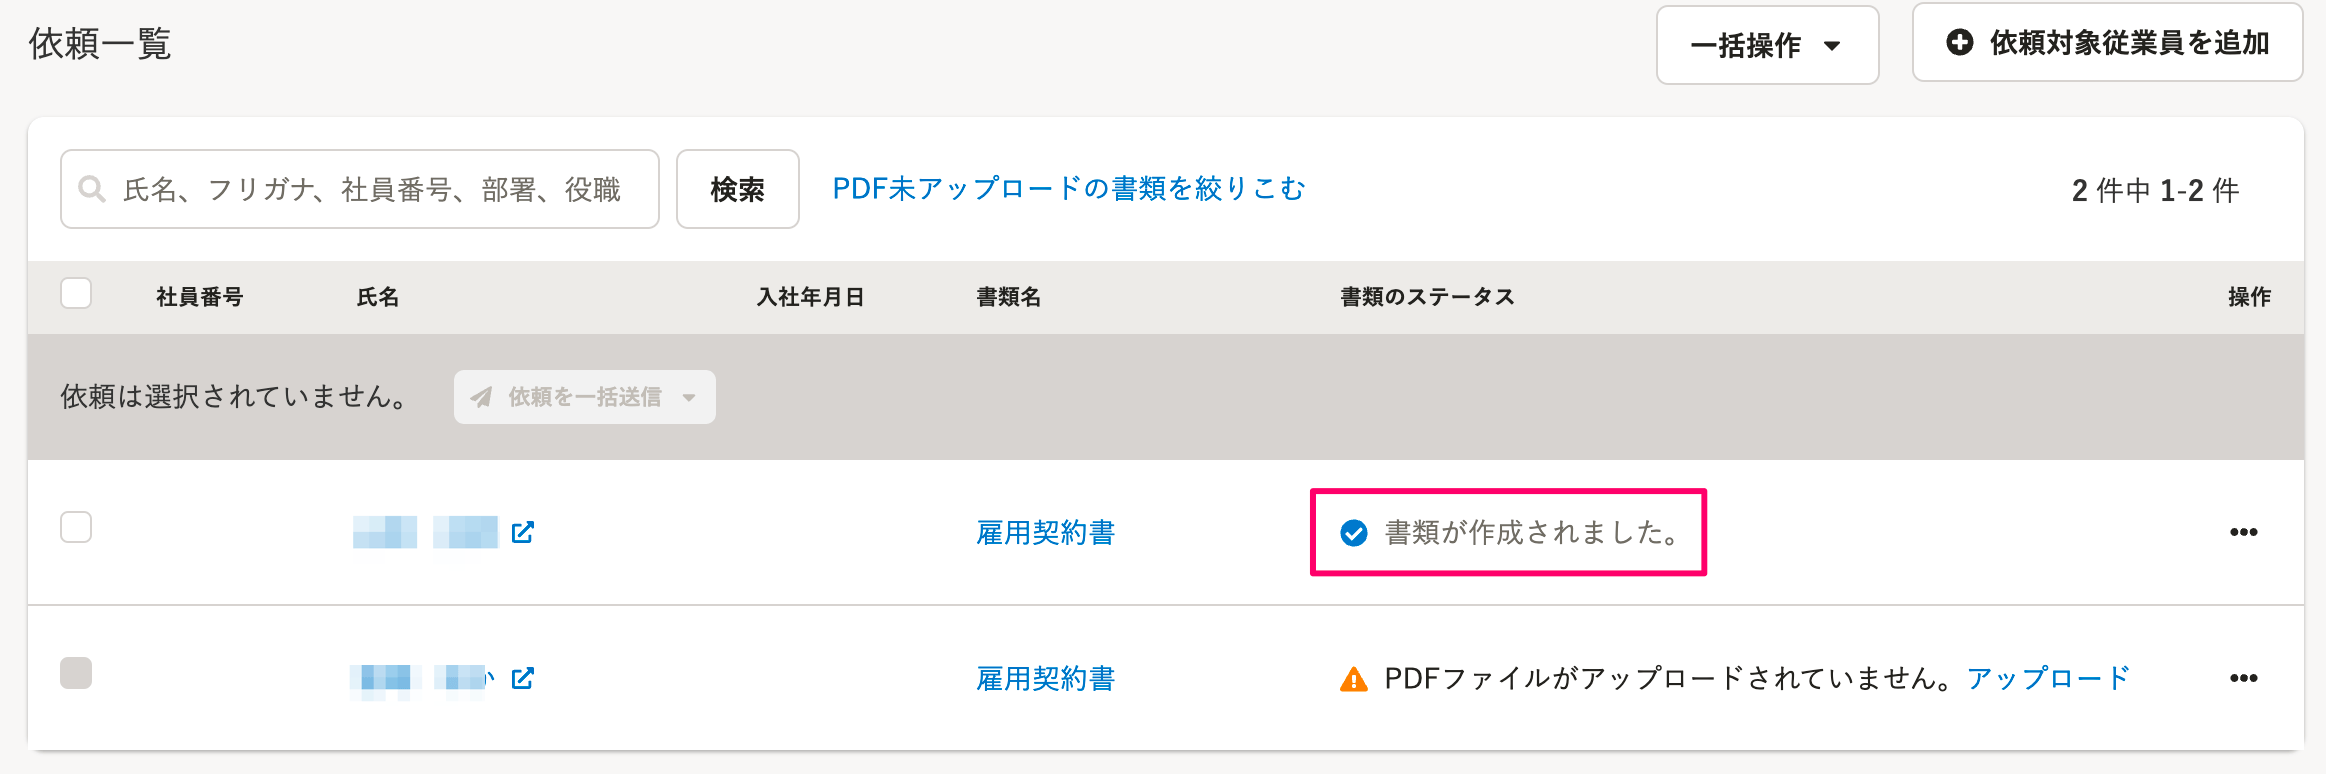The width and height of the screenshot is (2326, 774).
Task: Open second employee's external link icon
Action: click(x=522, y=678)
